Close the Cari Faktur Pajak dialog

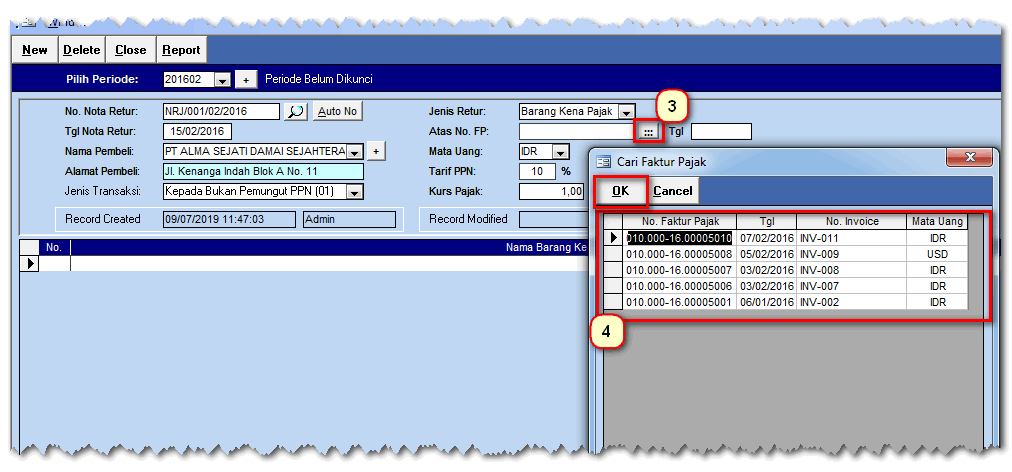pos(968,159)
